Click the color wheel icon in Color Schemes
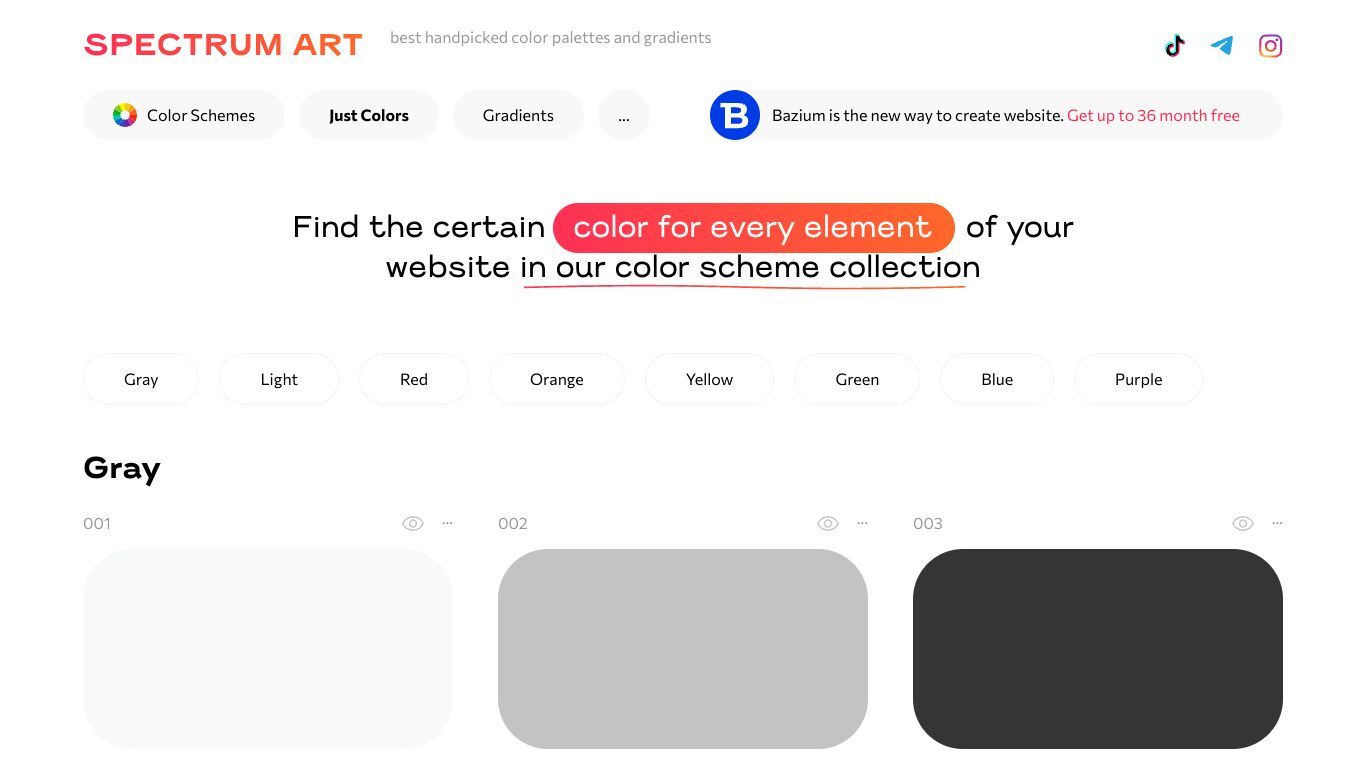This screenshot has height=768, width=1366. (x=124, y=115)
